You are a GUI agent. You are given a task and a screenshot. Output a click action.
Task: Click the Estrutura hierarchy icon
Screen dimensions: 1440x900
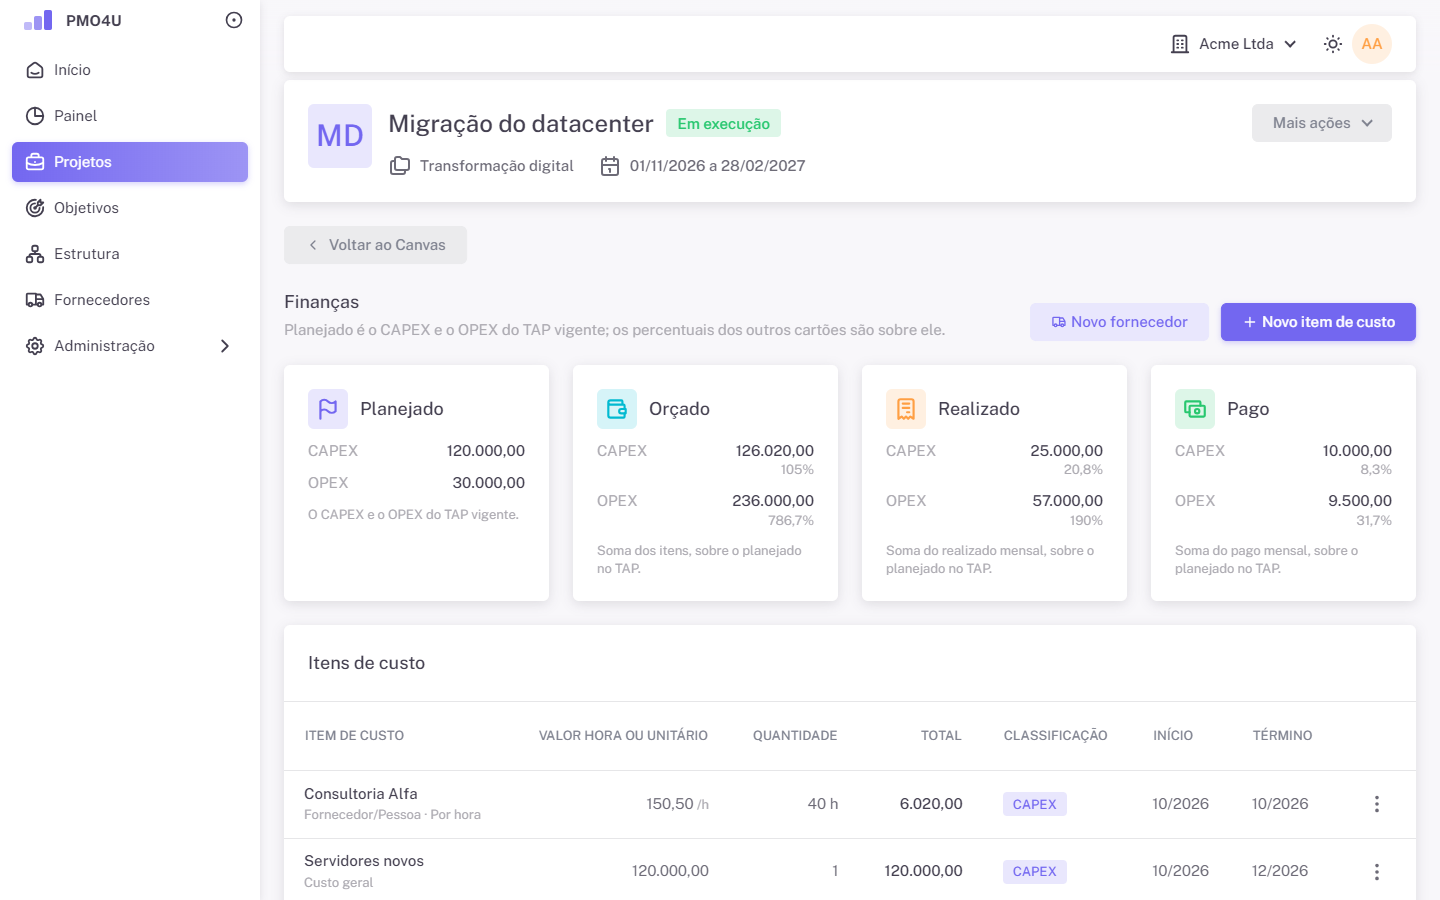[35, 254]
